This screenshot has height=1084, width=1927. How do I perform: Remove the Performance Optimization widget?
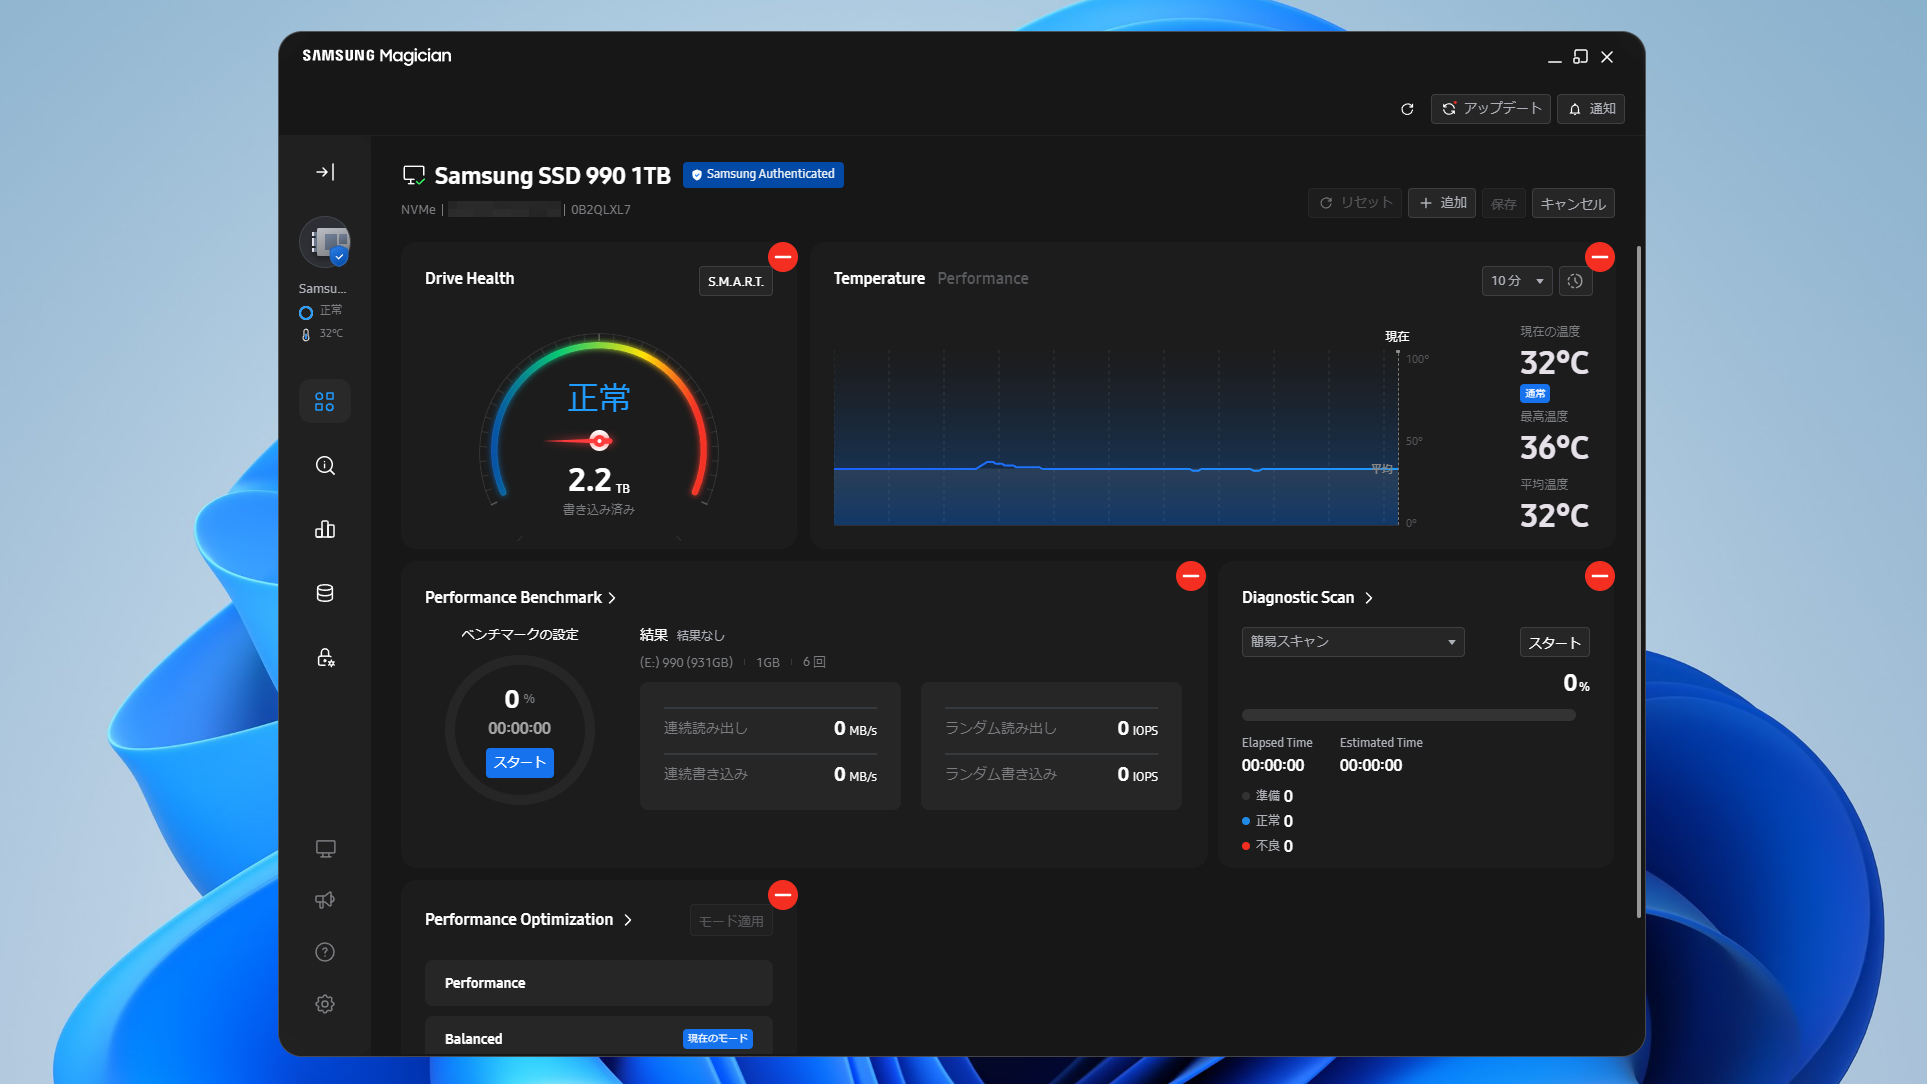click(x=783, y=895)
